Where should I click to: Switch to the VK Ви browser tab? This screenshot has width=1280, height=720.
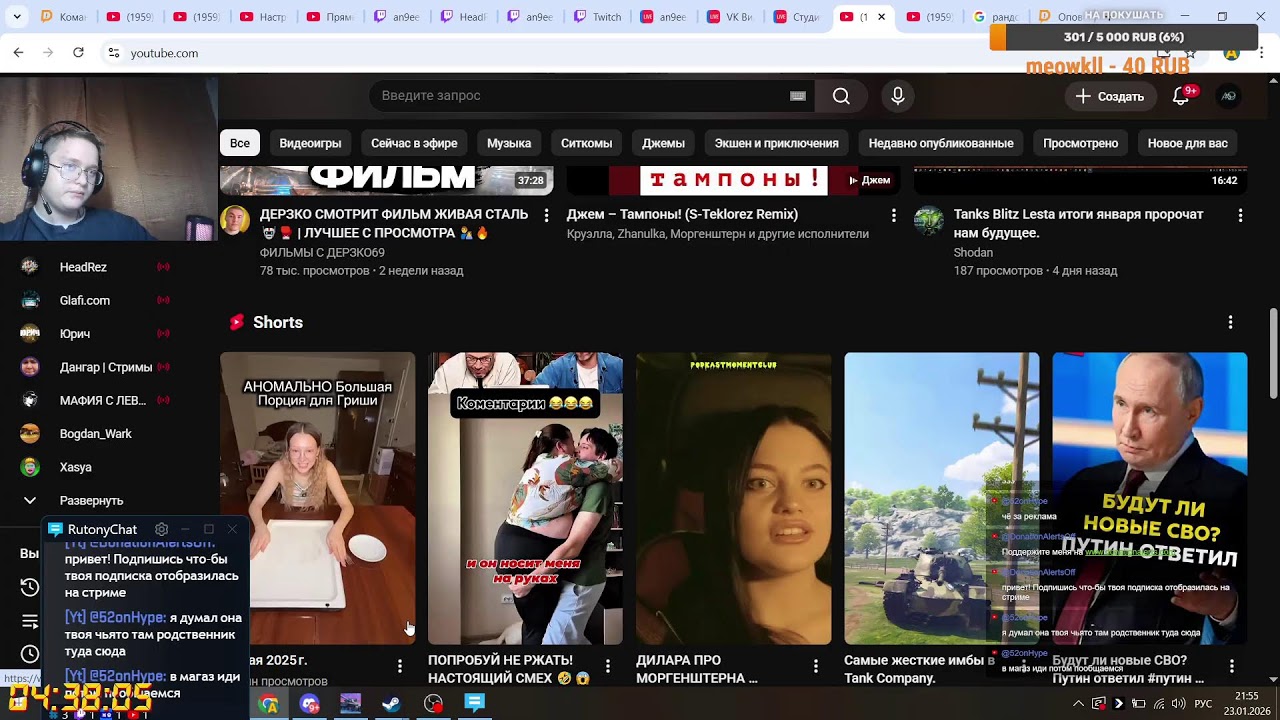729,17
